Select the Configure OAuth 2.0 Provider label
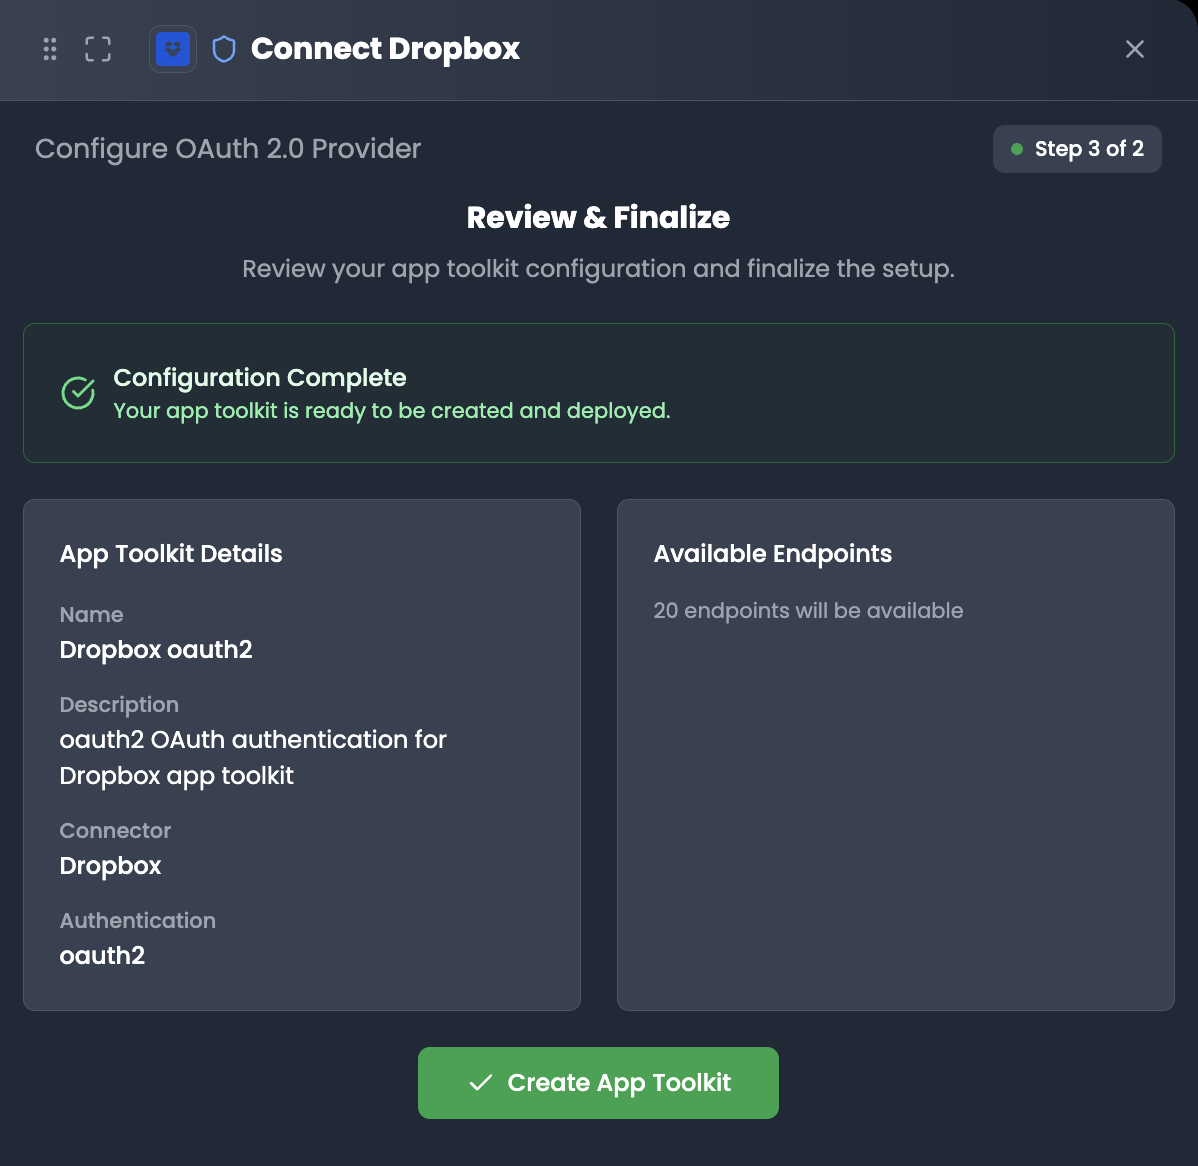1198x1166 pixels. pyautogui.click(x=228, y=149)
